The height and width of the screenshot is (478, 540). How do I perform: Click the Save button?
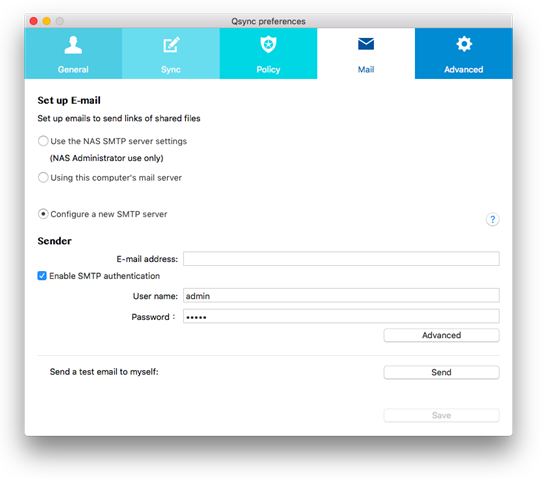point(442,415)
